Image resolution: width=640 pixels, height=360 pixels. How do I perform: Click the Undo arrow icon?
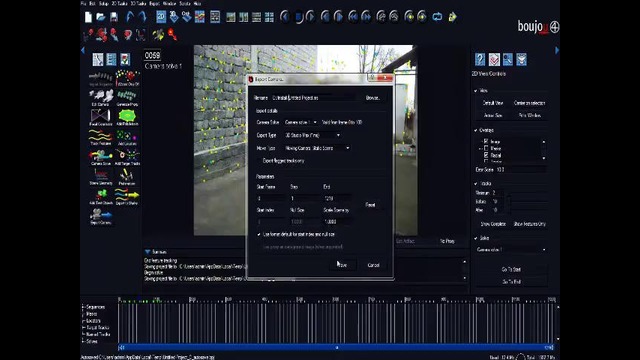(x=129, y=17)
